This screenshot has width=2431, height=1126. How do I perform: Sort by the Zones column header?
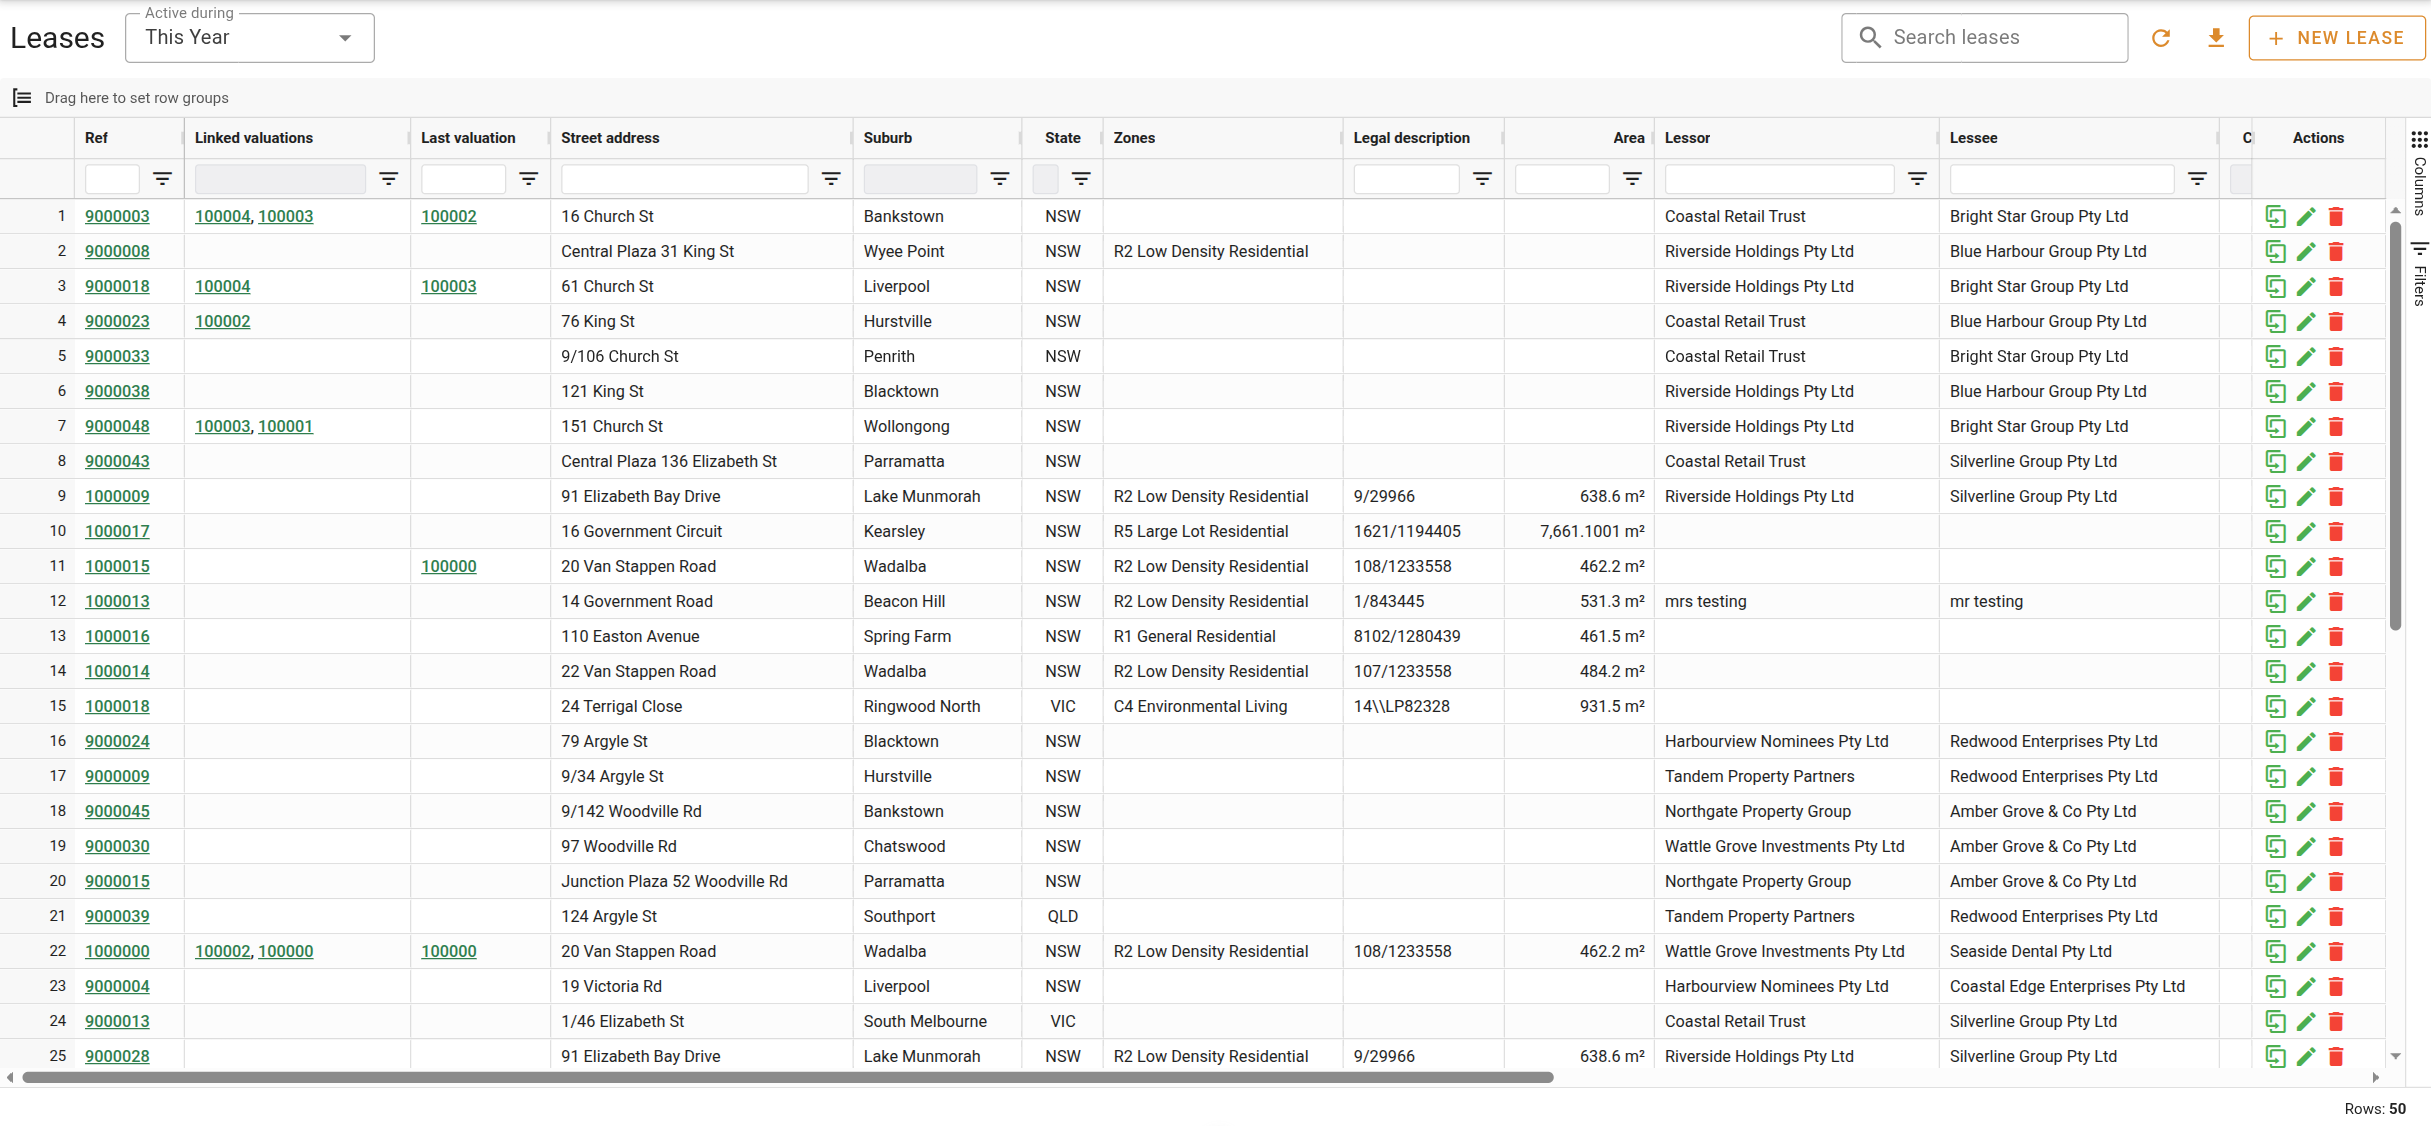pos(1134,138)
